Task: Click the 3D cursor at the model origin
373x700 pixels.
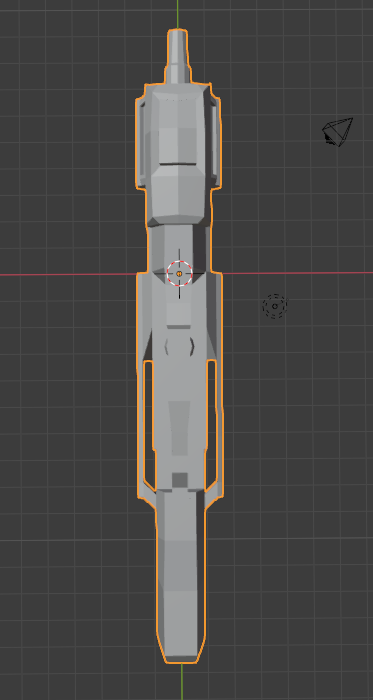Action: (x=179, y=273)
